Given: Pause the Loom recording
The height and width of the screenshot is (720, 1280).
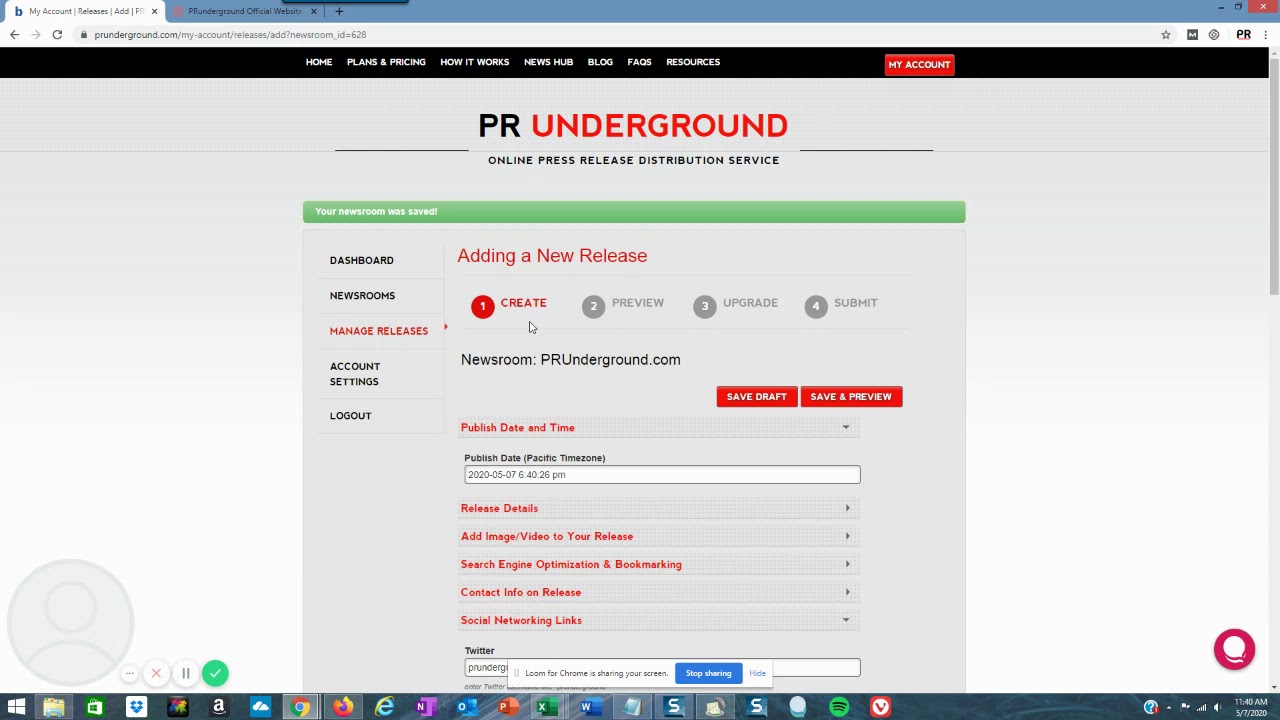Looking at the screenshot, I should tap(185, 673).
